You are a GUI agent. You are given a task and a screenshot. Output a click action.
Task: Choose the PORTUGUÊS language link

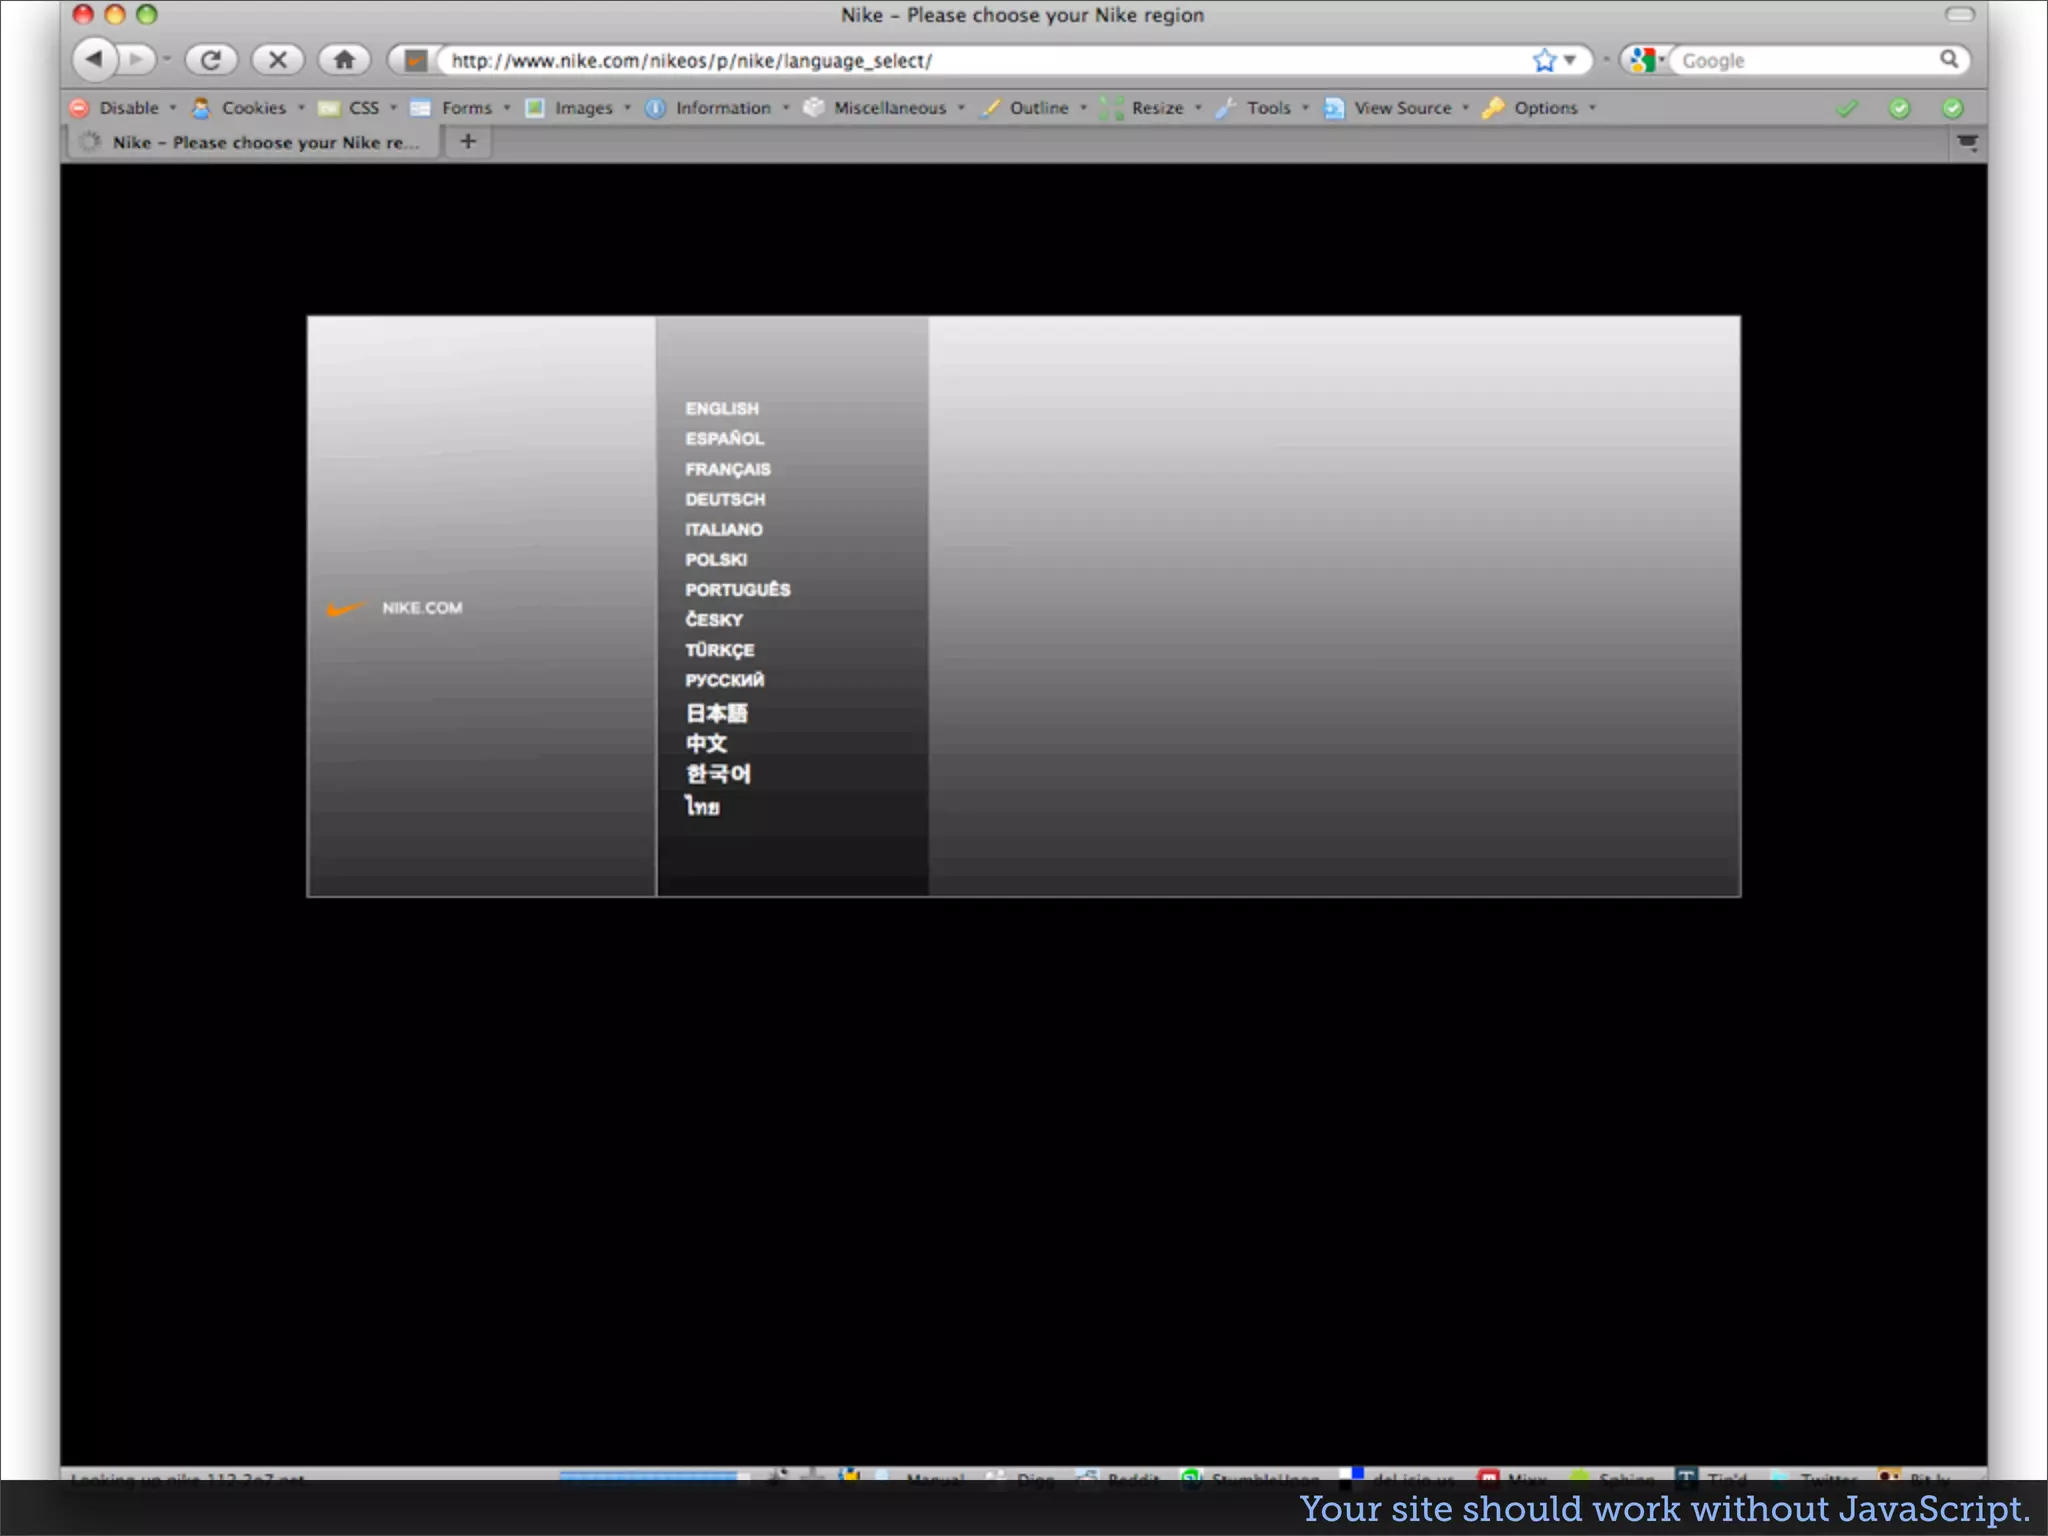[738, 589]
